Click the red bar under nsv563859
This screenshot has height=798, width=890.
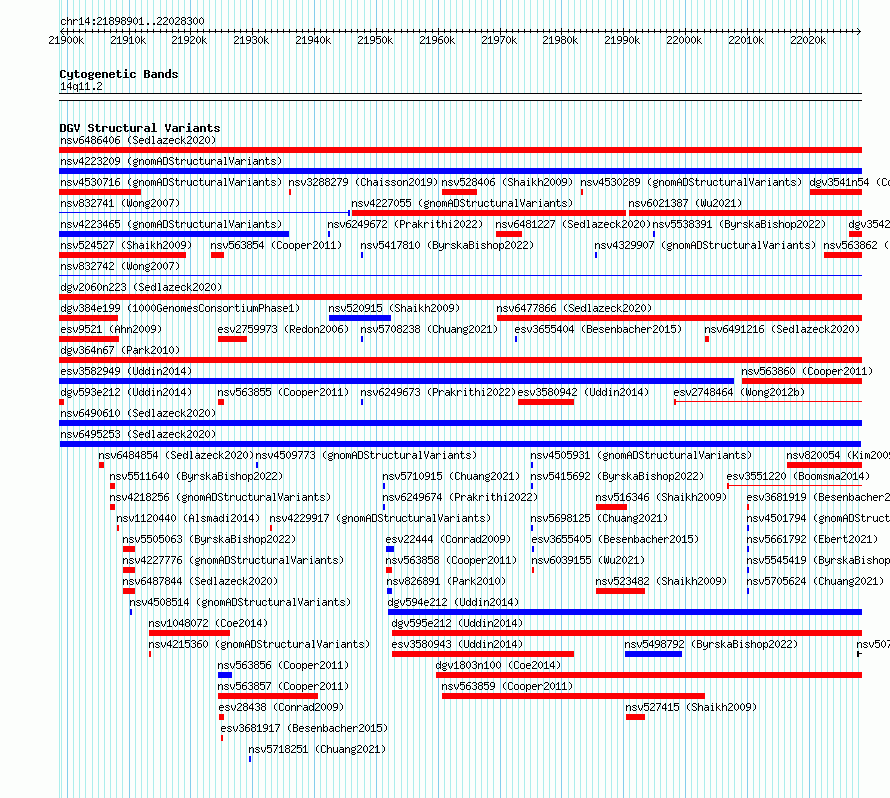[573, 696]
